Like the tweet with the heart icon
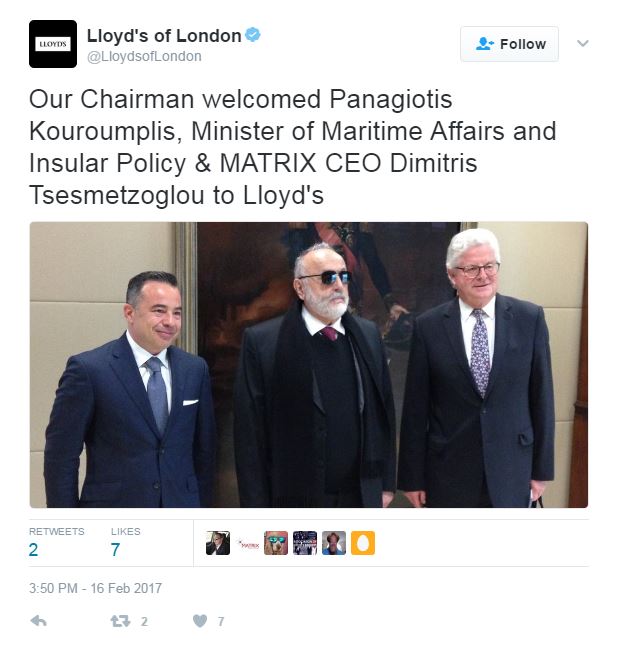The height and width of the screenshot is (650, 624). point(200,621)
